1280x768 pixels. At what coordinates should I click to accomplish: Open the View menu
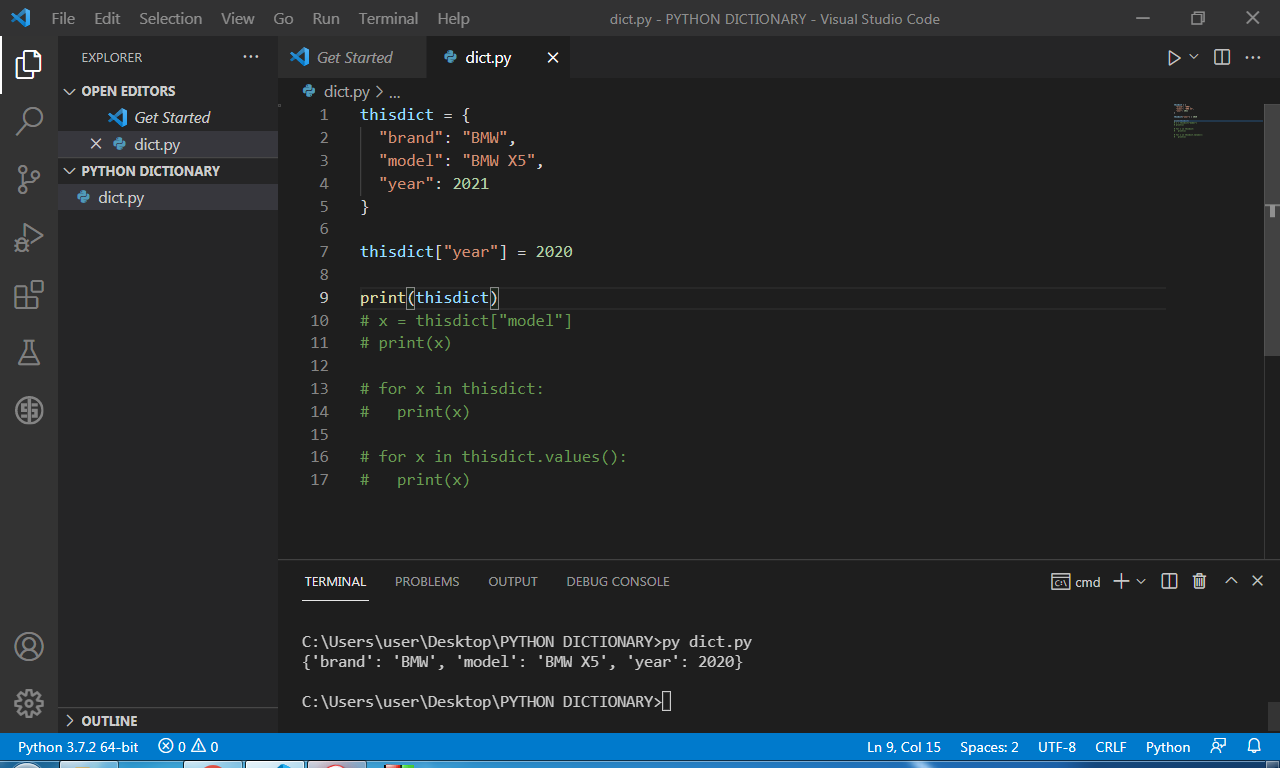[237, 19]
